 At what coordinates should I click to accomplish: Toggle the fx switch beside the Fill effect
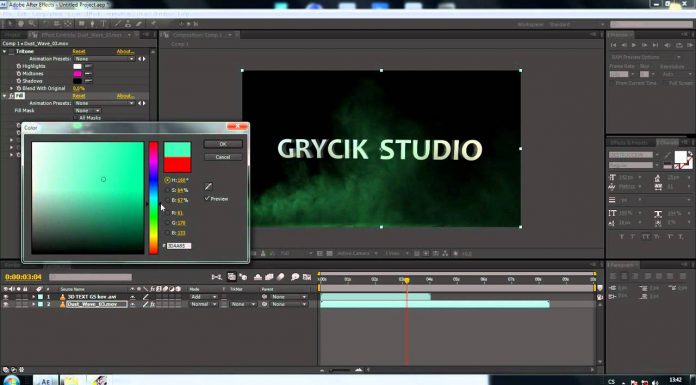[11, 96]
